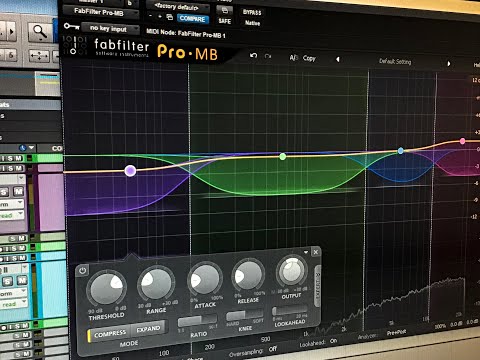Click the COMPARE button
Viewport: 480px width, 360px height.
click(x=193, y=19)
